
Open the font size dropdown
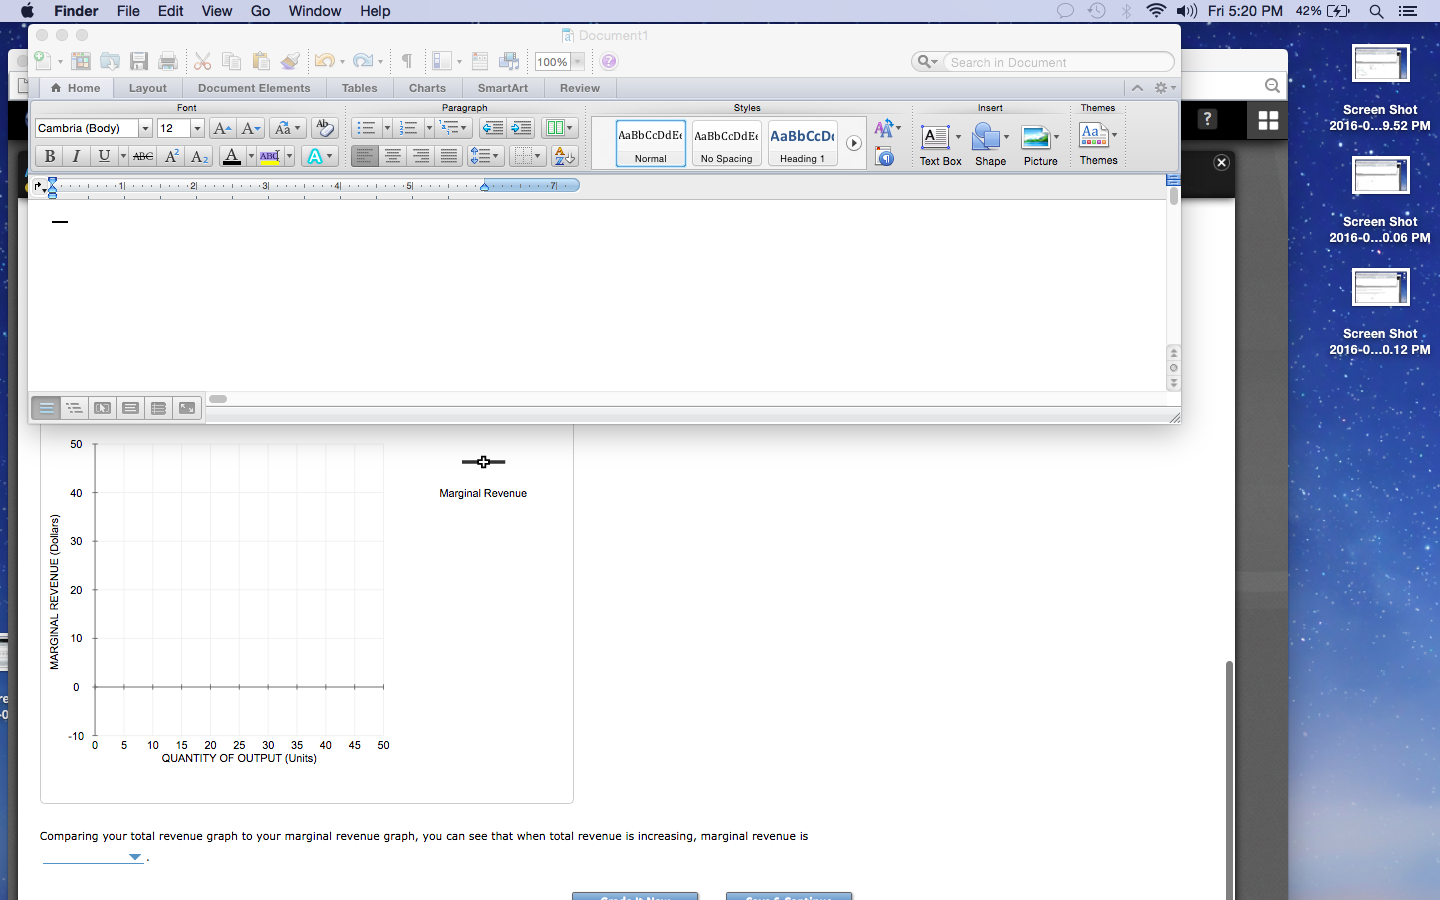click(196, 128)
